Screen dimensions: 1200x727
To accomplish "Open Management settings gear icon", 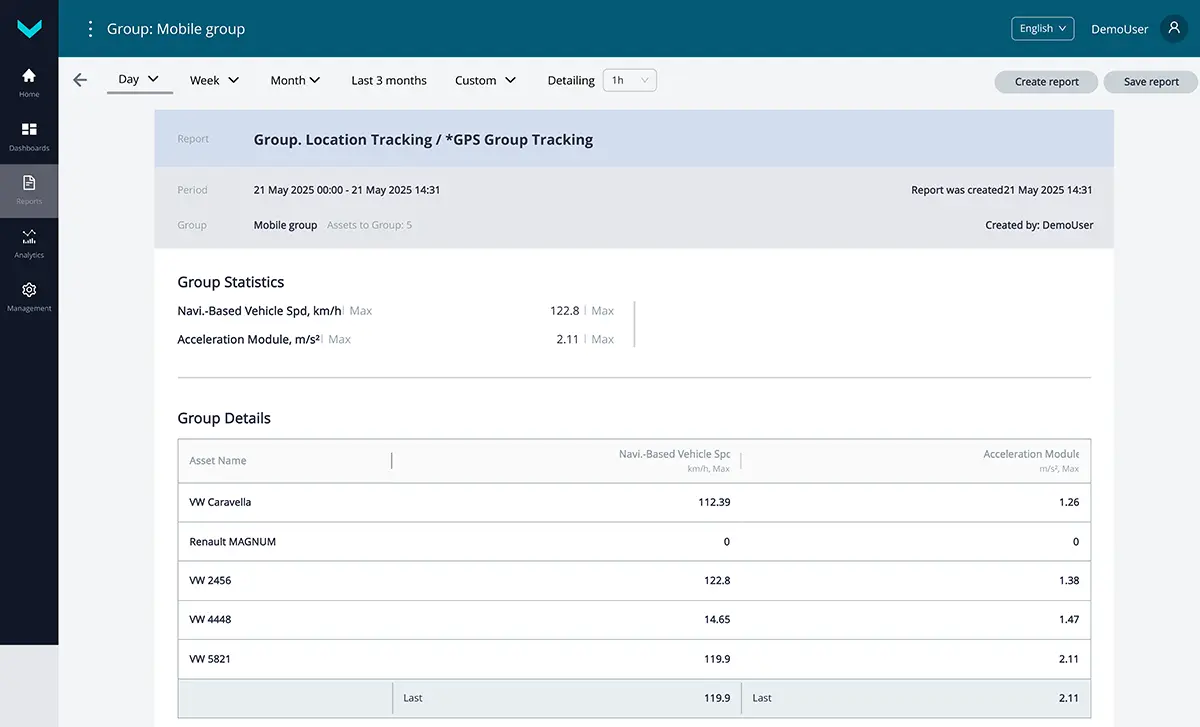I will click(29, 296).
